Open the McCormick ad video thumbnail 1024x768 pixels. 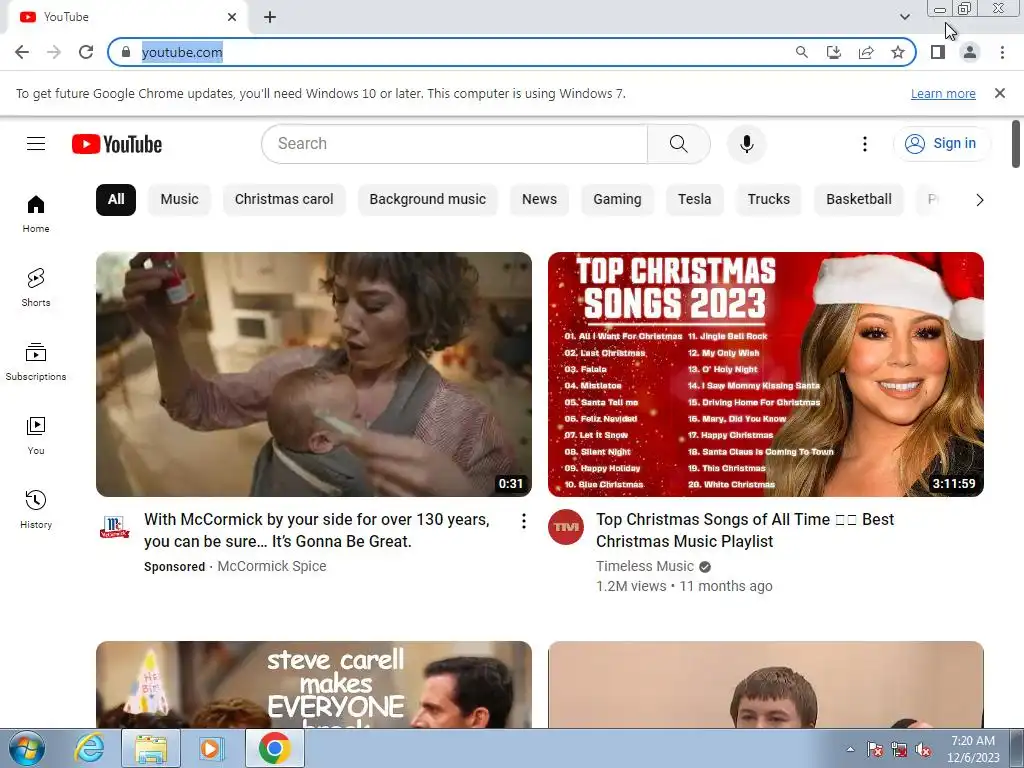[313, 374]
